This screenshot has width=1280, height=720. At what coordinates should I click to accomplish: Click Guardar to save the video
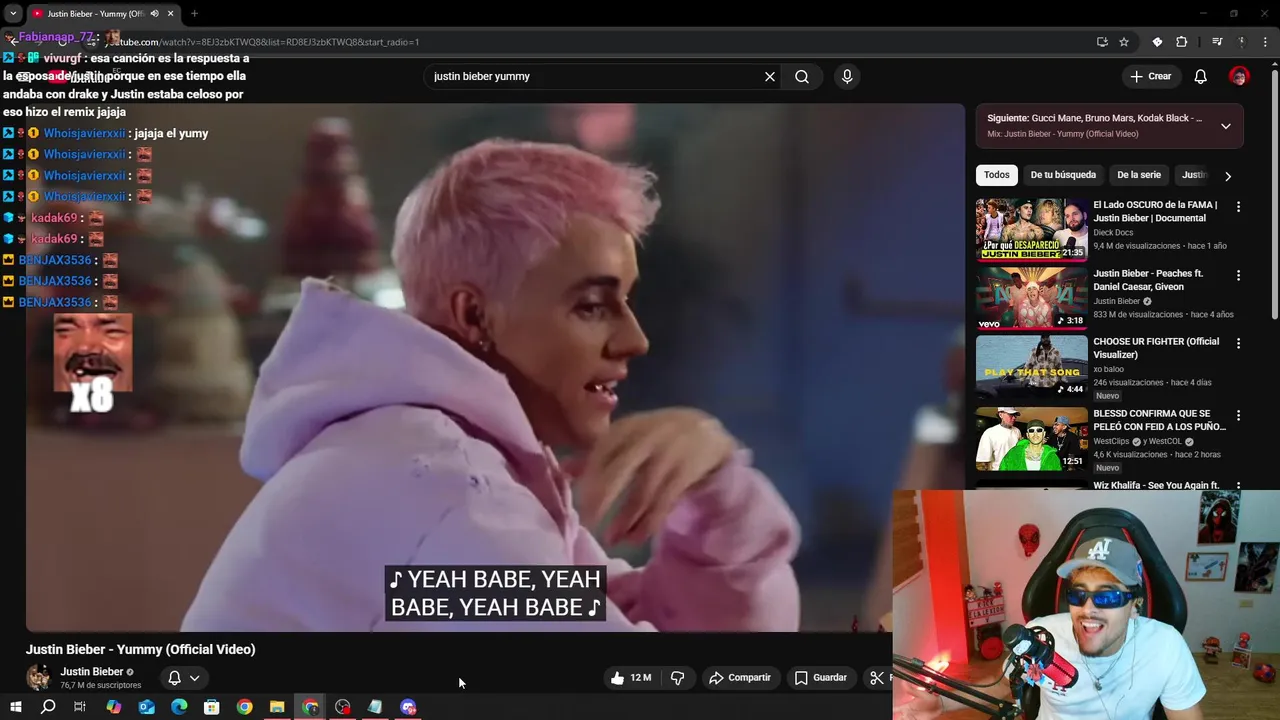[820, 678]
